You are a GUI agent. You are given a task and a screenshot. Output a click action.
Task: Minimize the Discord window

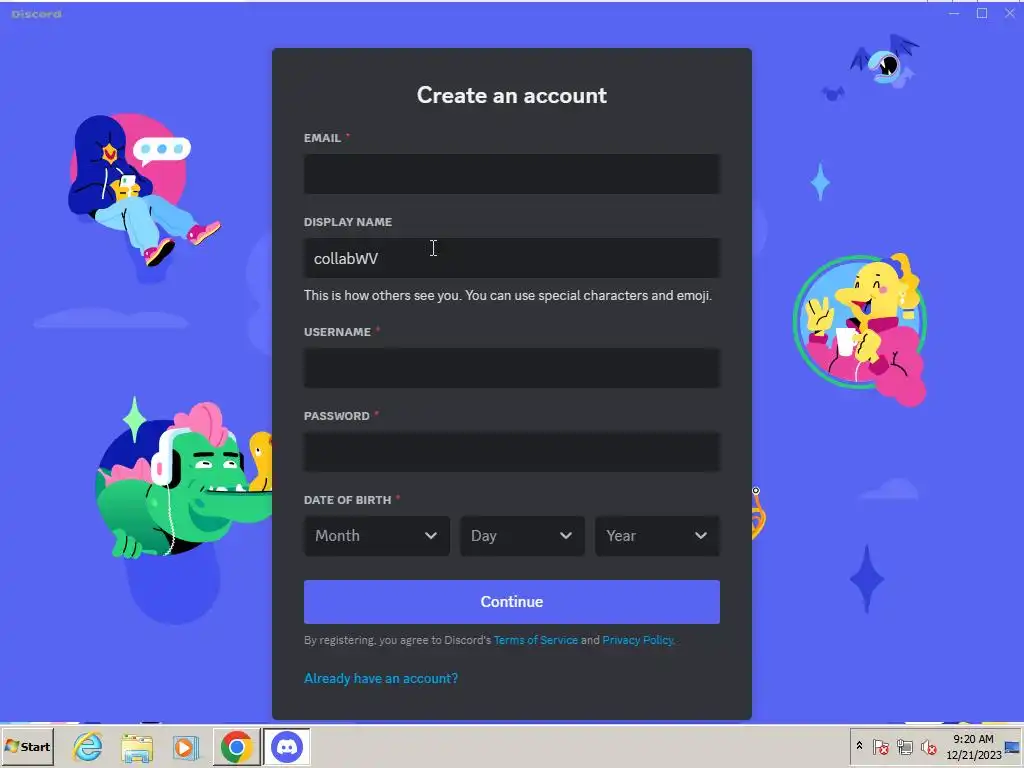pos(954,13)
